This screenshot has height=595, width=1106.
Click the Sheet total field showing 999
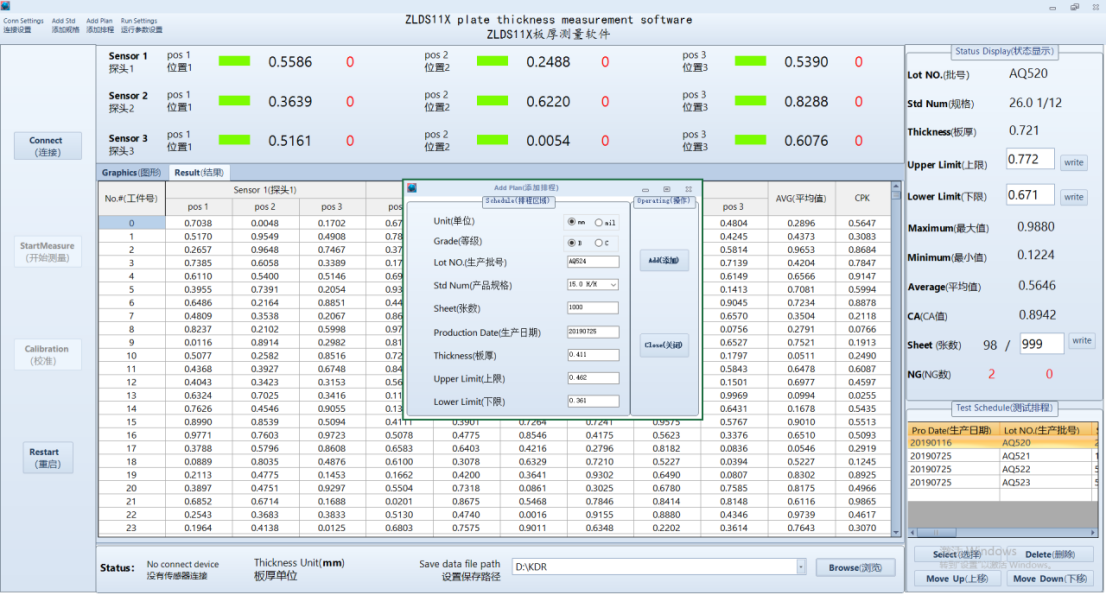tap(1041, 344)
